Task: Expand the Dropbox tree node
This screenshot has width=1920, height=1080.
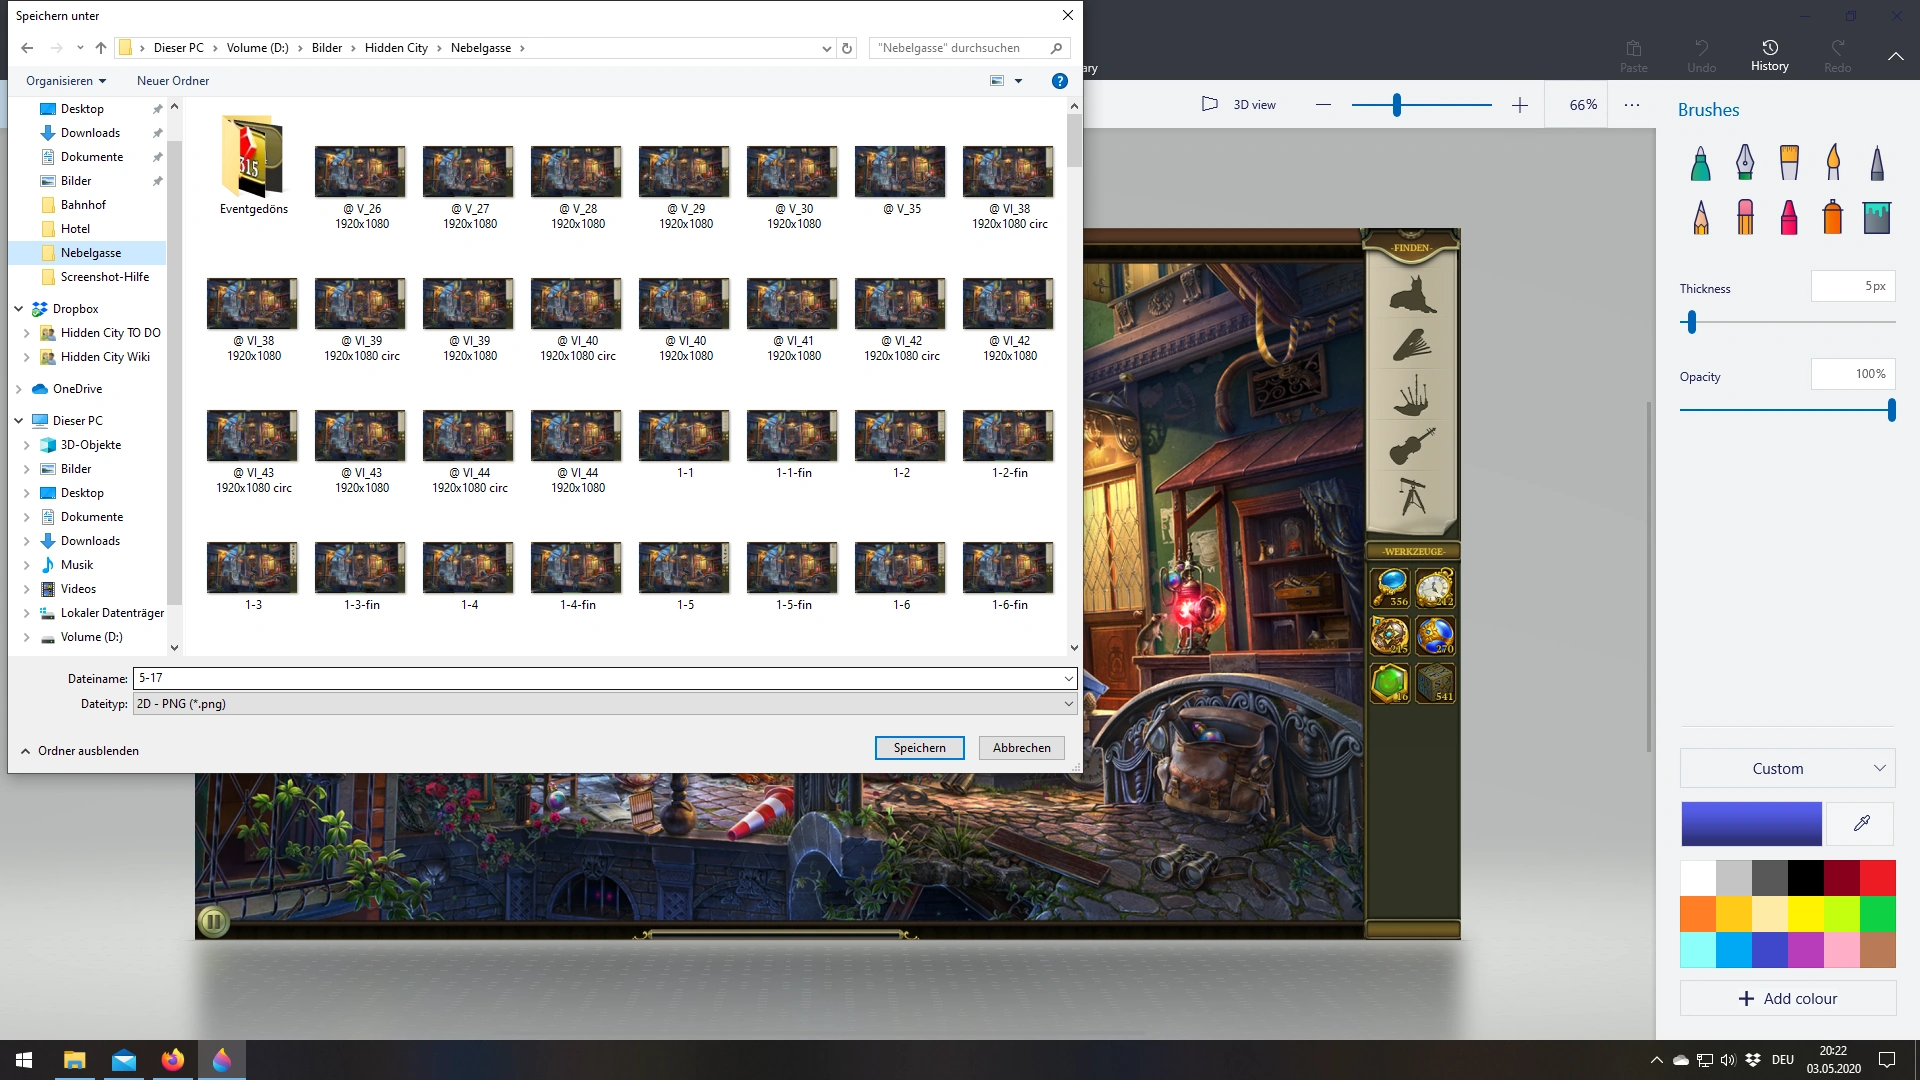Action: (x=19, y=309)
